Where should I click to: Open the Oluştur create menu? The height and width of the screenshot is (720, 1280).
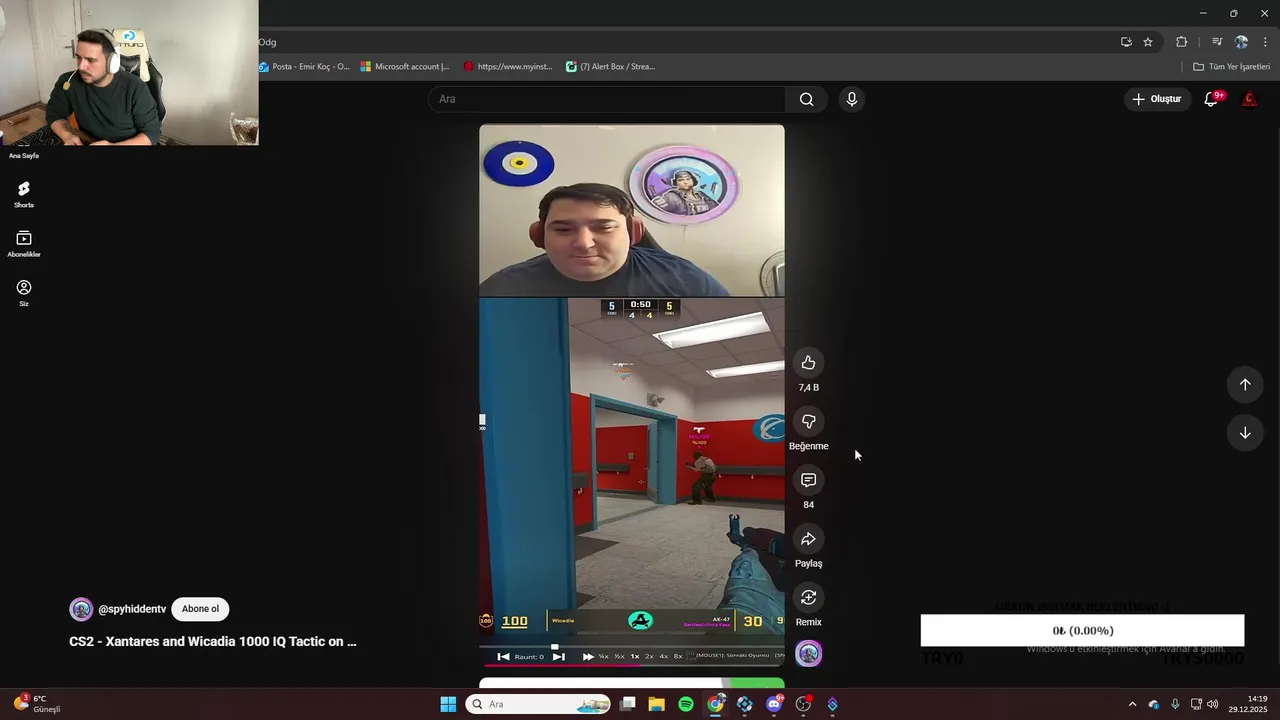point(1157,99)
